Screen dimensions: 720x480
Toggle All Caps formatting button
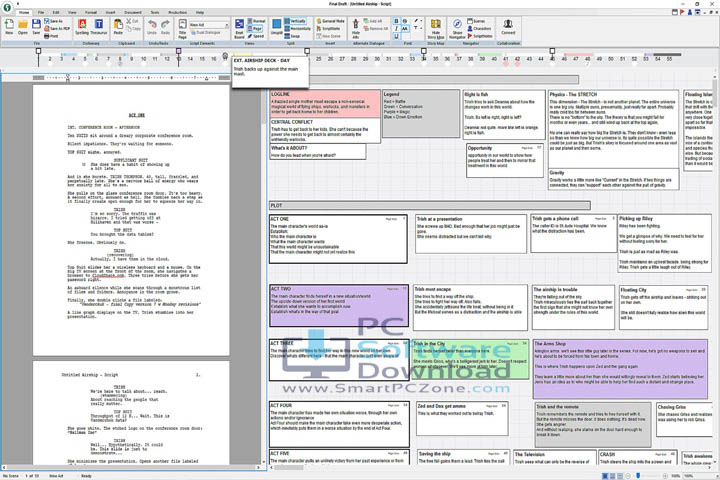click(405, 28)
